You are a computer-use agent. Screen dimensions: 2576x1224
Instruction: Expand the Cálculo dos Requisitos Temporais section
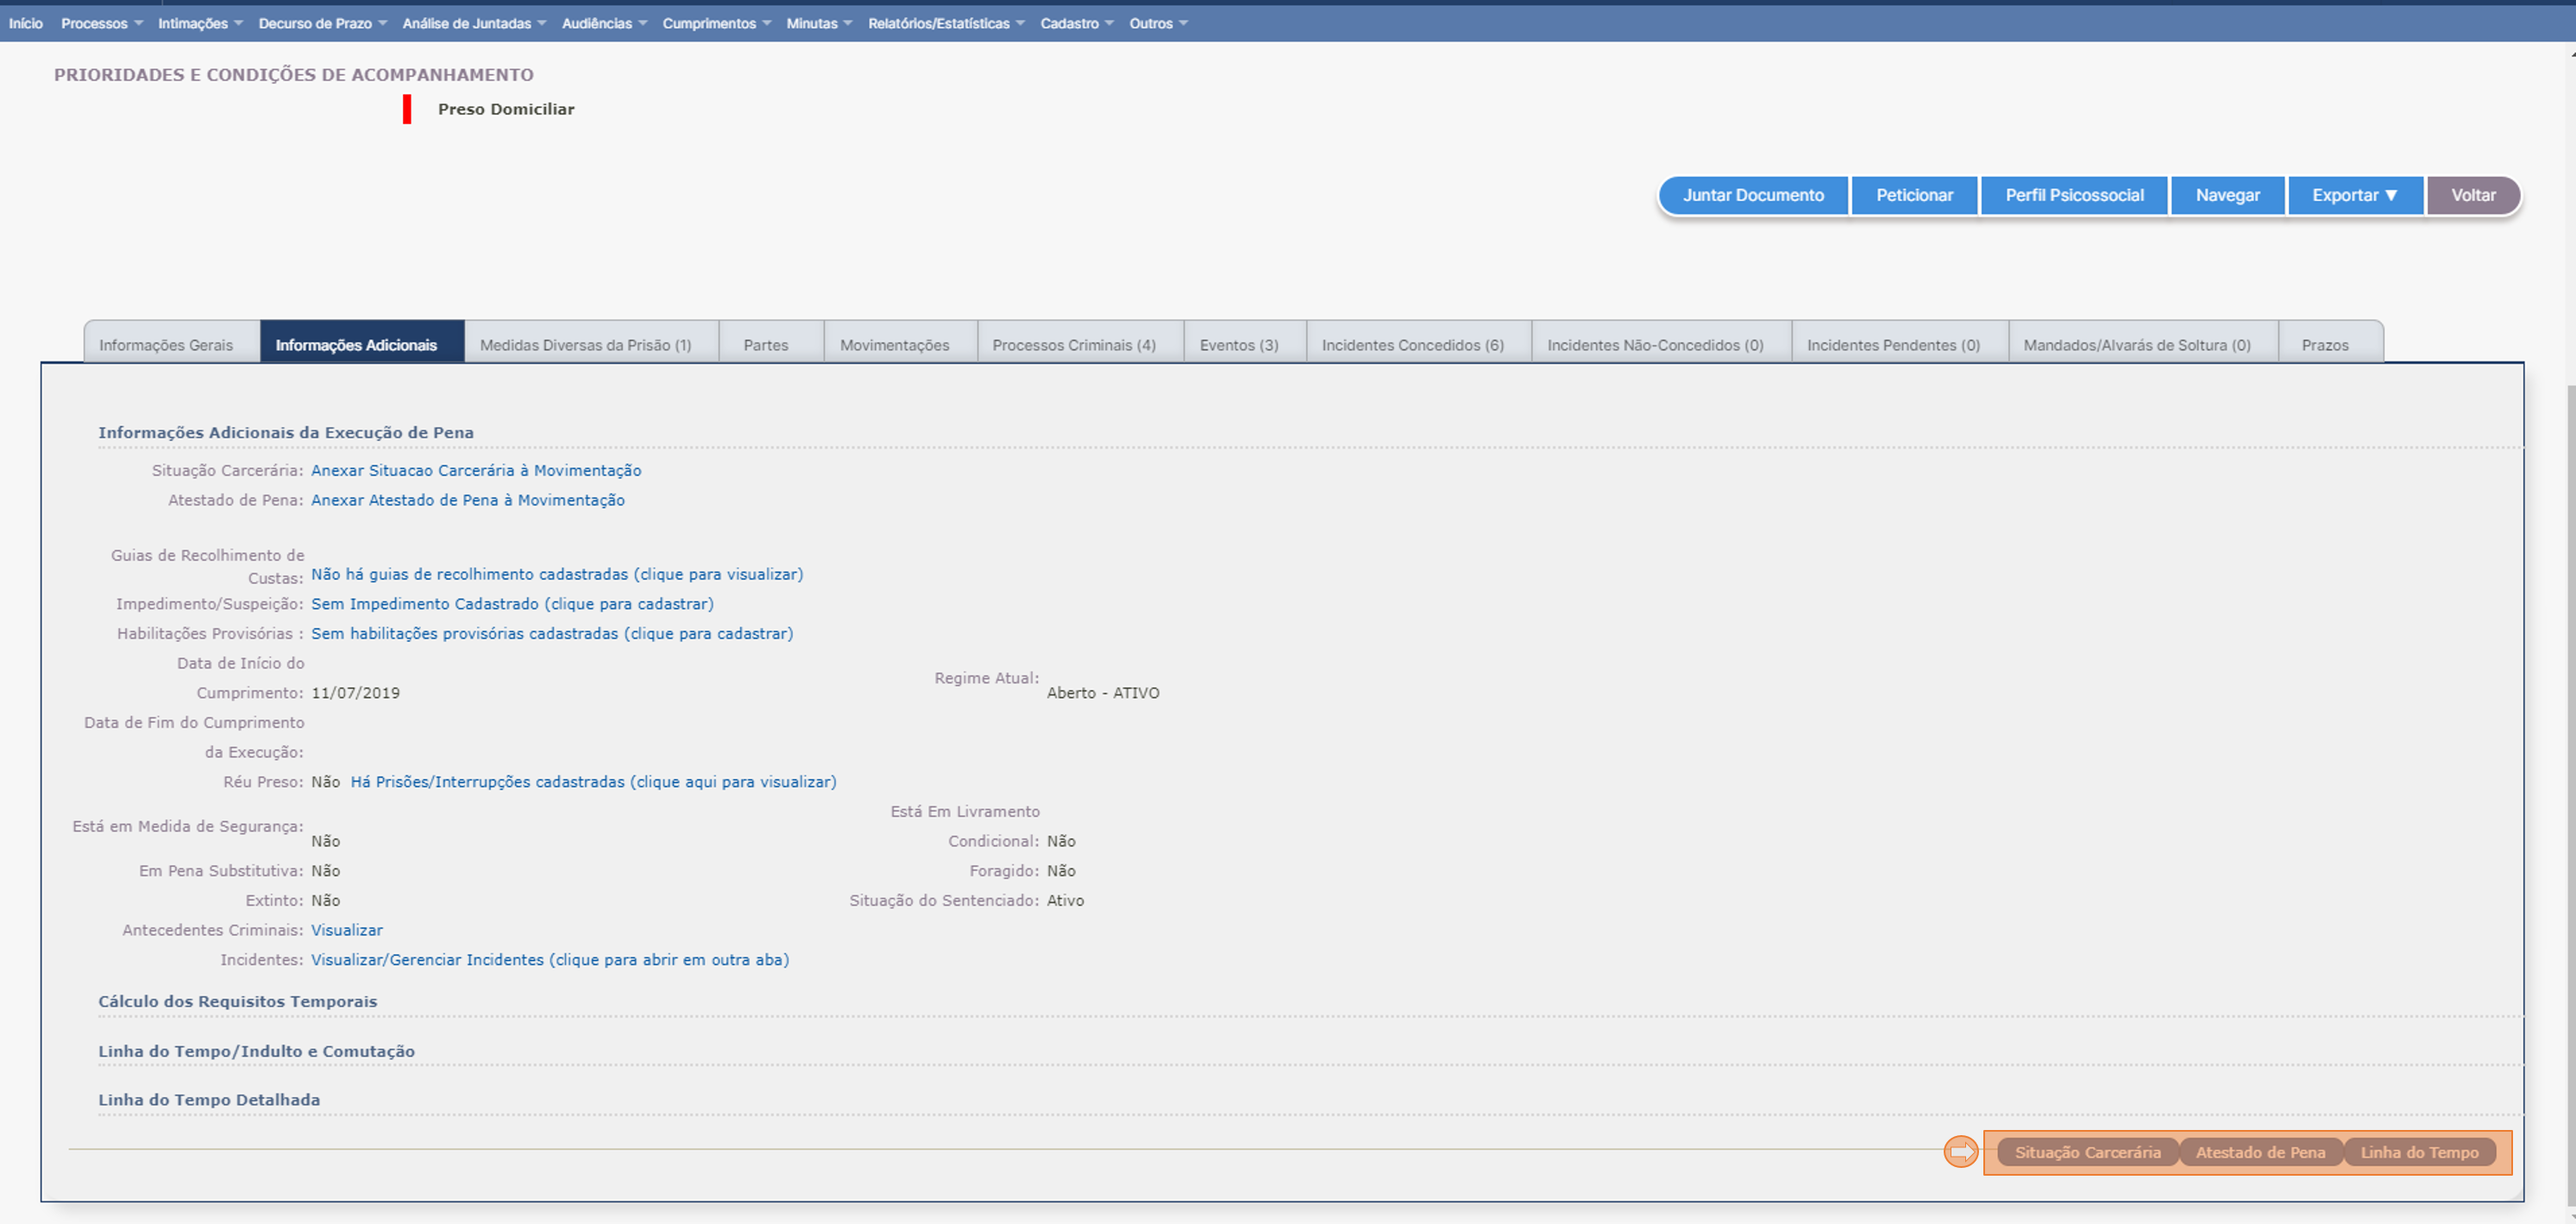[x=237, y=1001]
